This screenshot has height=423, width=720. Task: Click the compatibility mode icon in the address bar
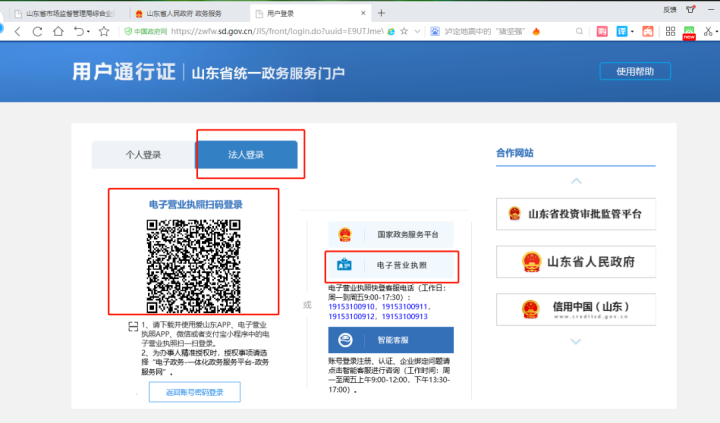[x=391, y=31]
